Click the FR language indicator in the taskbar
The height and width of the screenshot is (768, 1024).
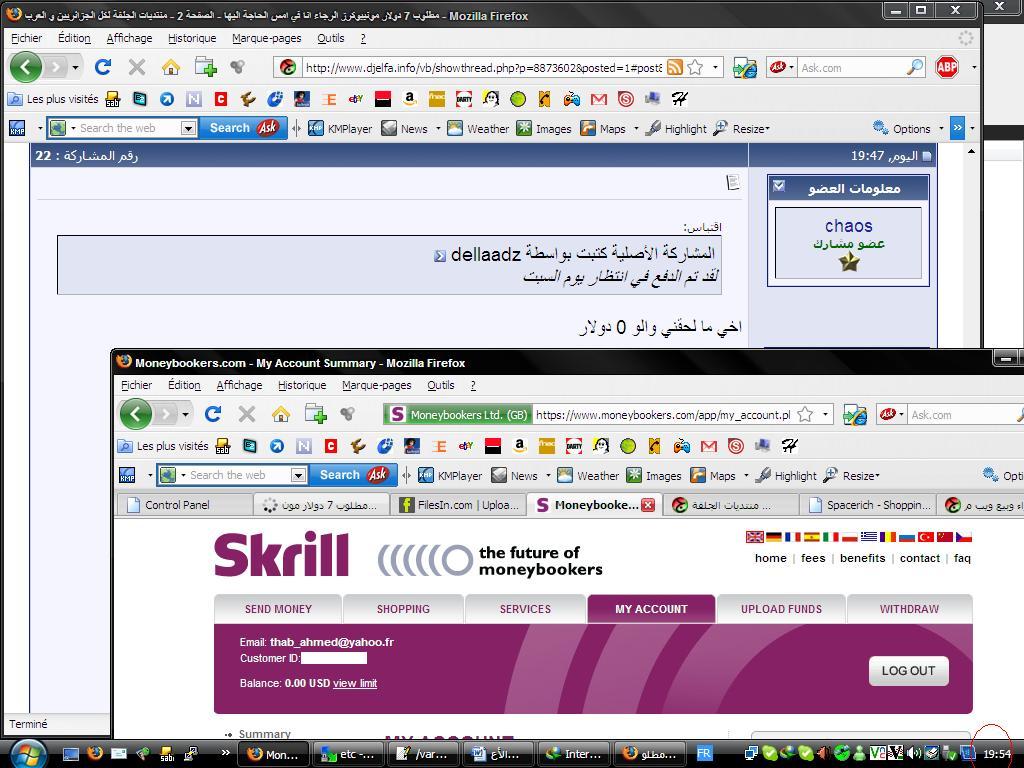[x=704, y=753]
